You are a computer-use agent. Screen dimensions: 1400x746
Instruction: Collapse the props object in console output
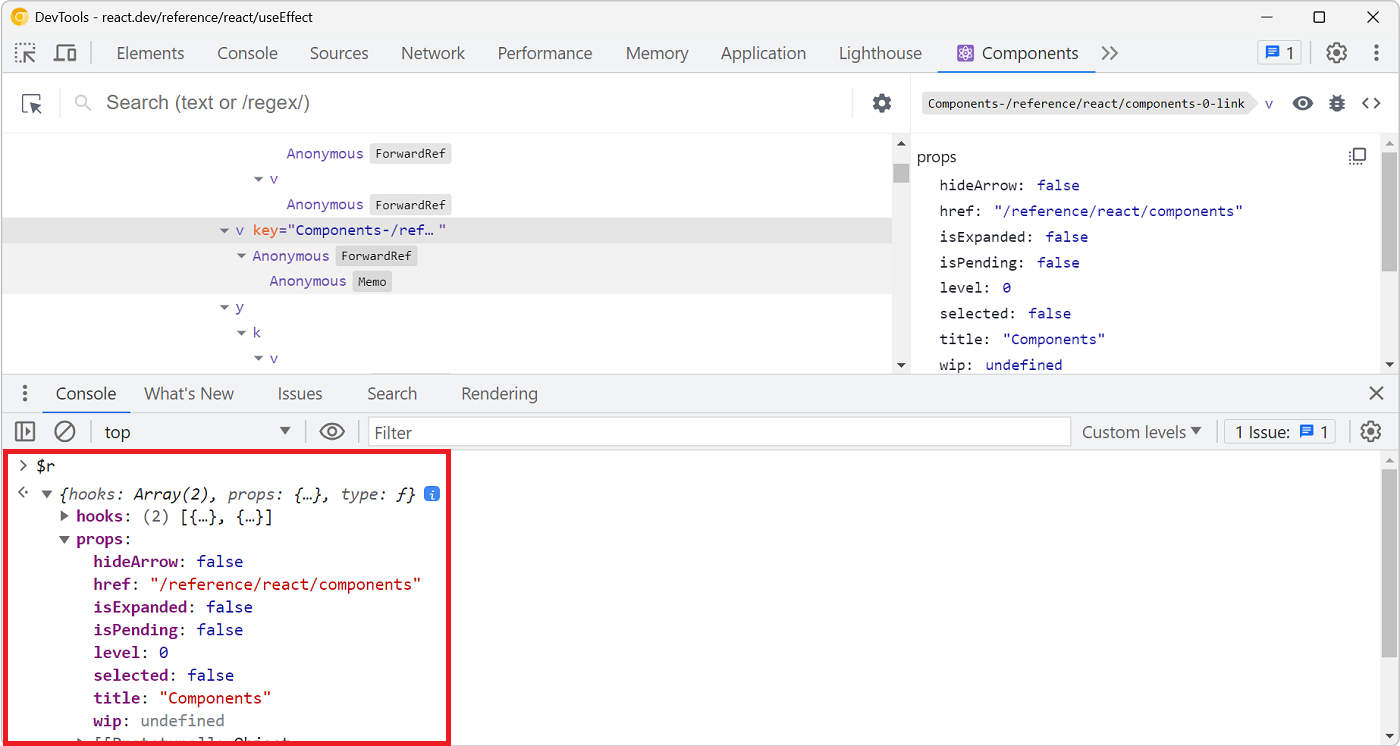(x=65, y=540)
